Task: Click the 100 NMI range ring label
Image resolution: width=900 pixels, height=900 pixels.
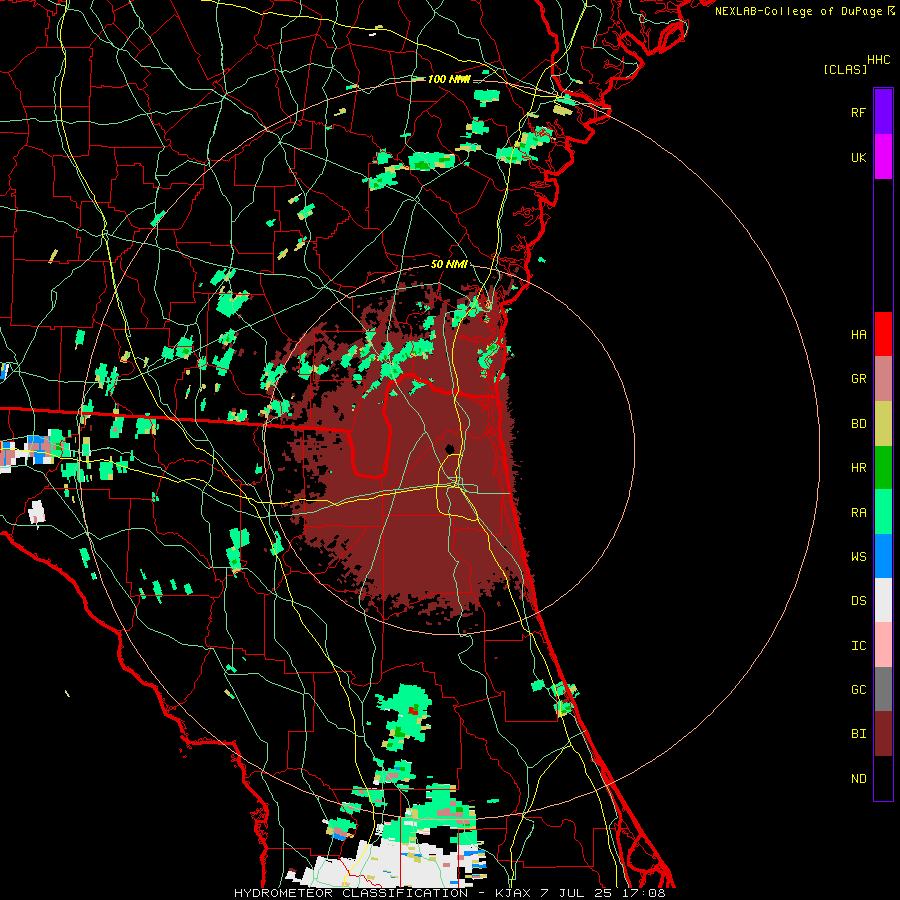Action: pyautogui.click(x=448, y=79)
